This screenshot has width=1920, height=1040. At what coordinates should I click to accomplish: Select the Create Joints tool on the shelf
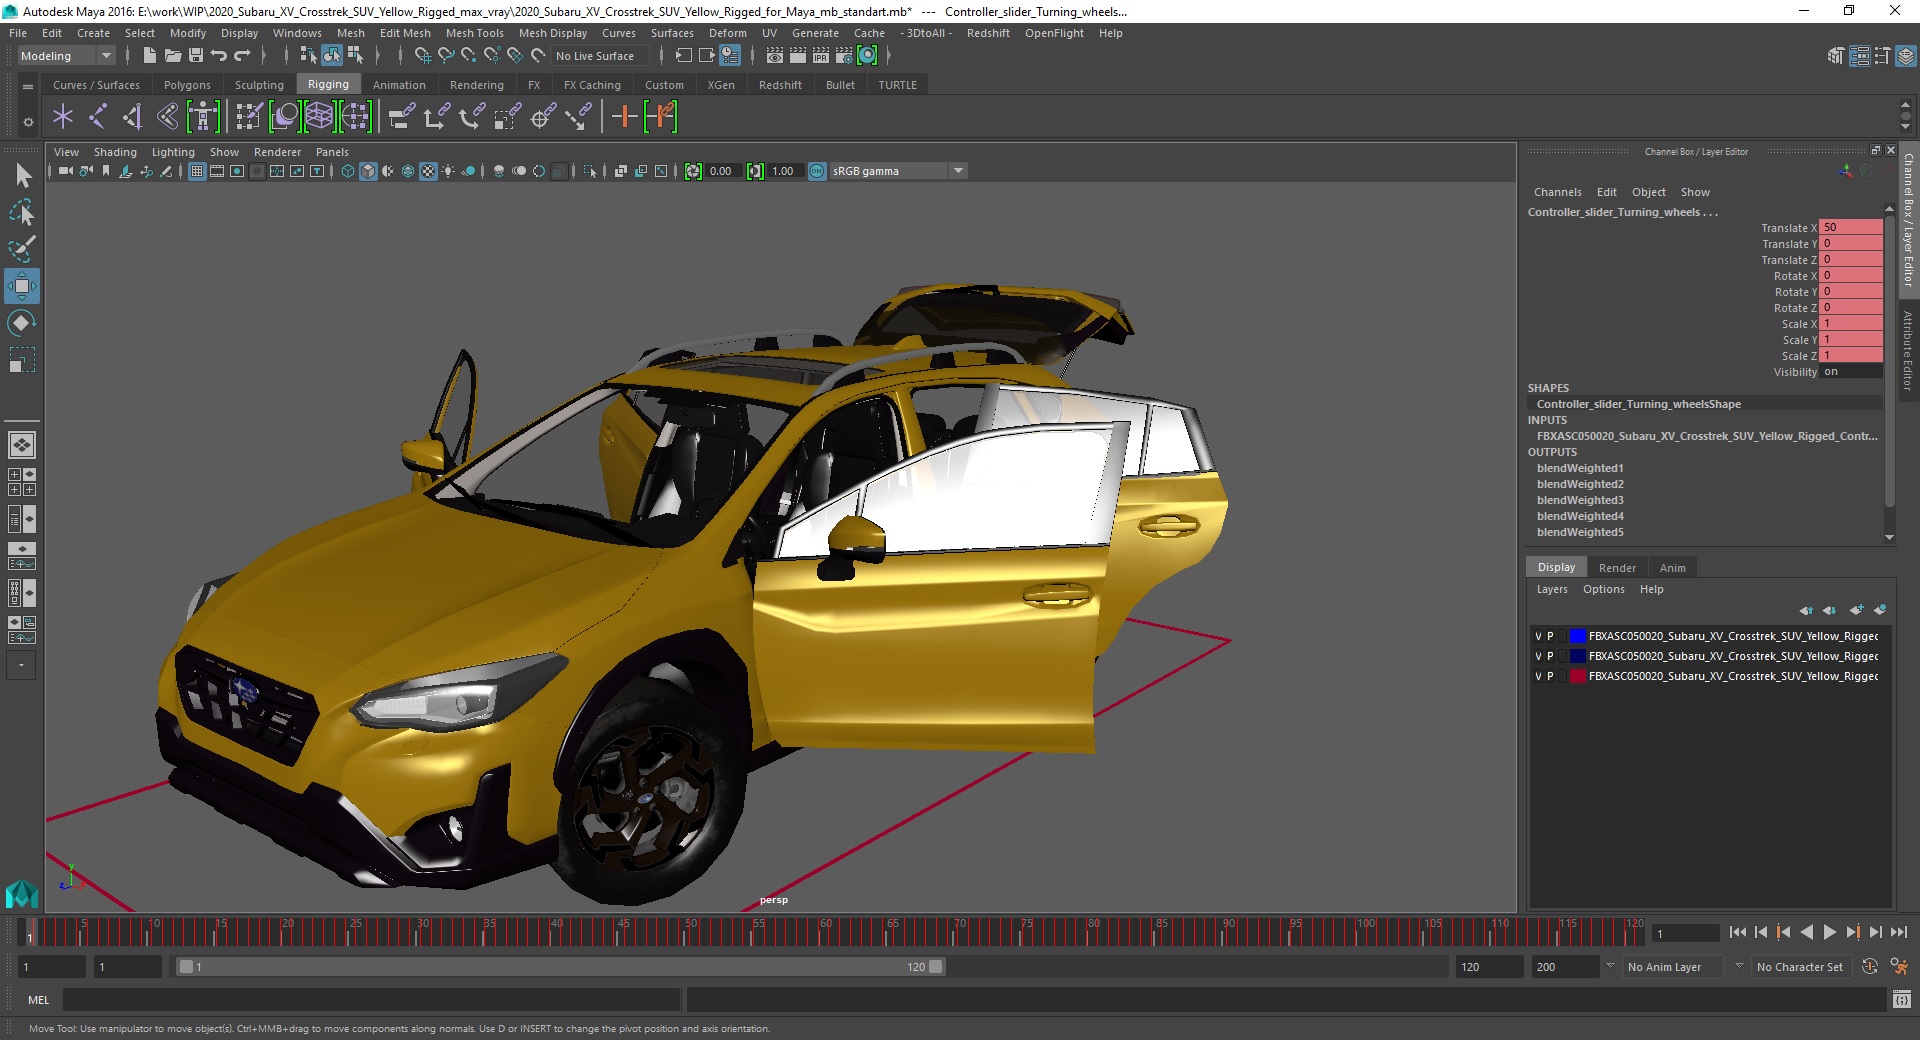98,117
